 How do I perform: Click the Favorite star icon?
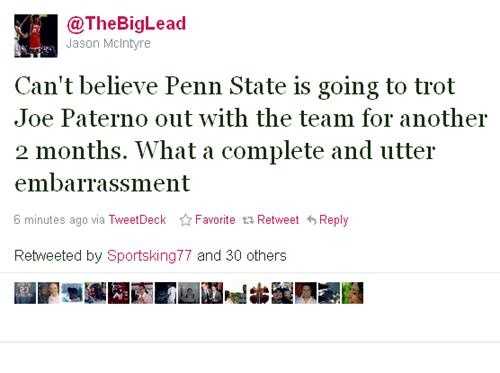coord(185,220)
